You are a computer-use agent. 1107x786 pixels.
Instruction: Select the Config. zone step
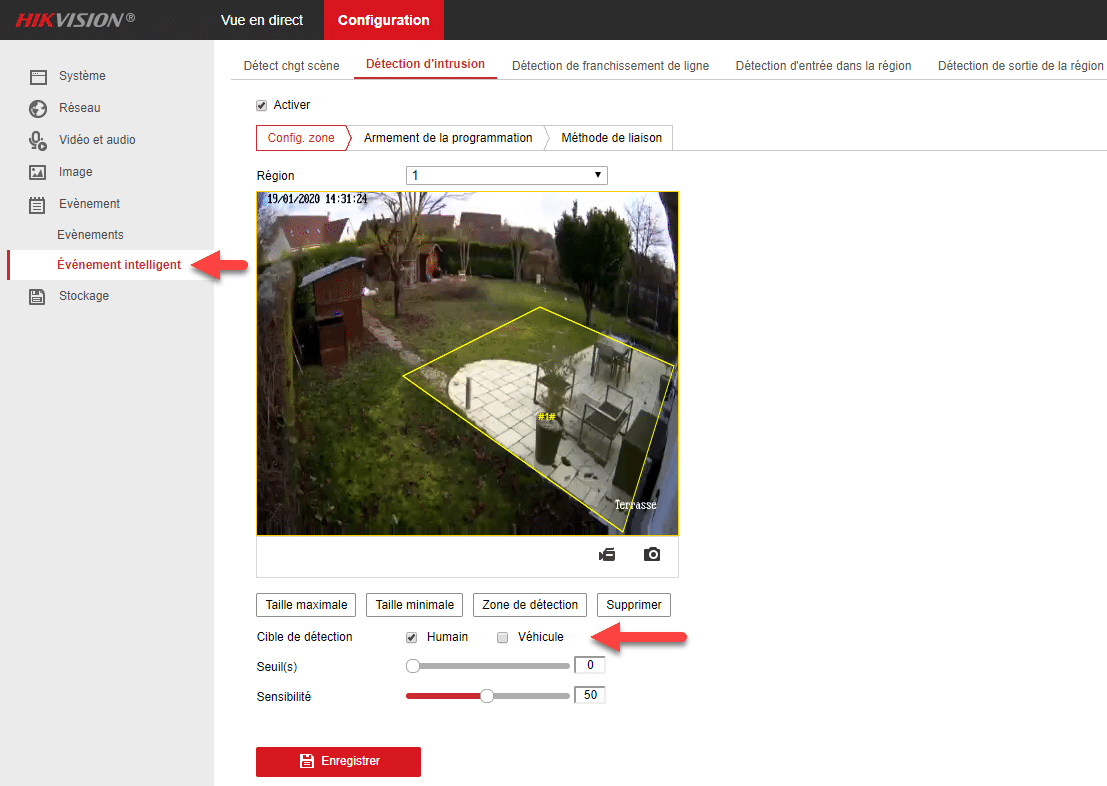[301, 138]
